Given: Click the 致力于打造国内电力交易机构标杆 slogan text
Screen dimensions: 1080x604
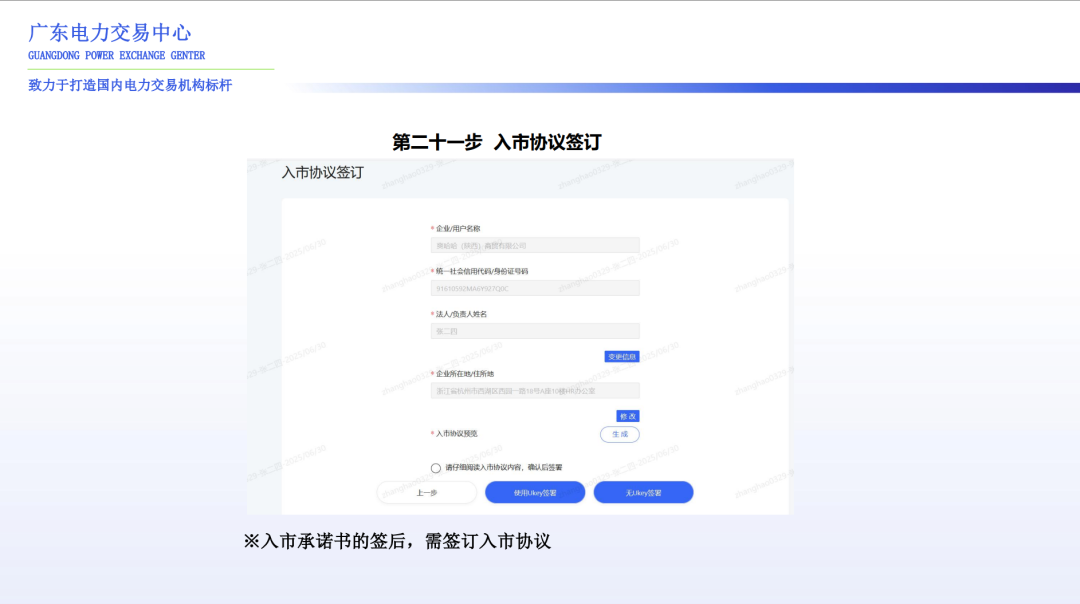Looking at the screenshot, I should [130, 86].
